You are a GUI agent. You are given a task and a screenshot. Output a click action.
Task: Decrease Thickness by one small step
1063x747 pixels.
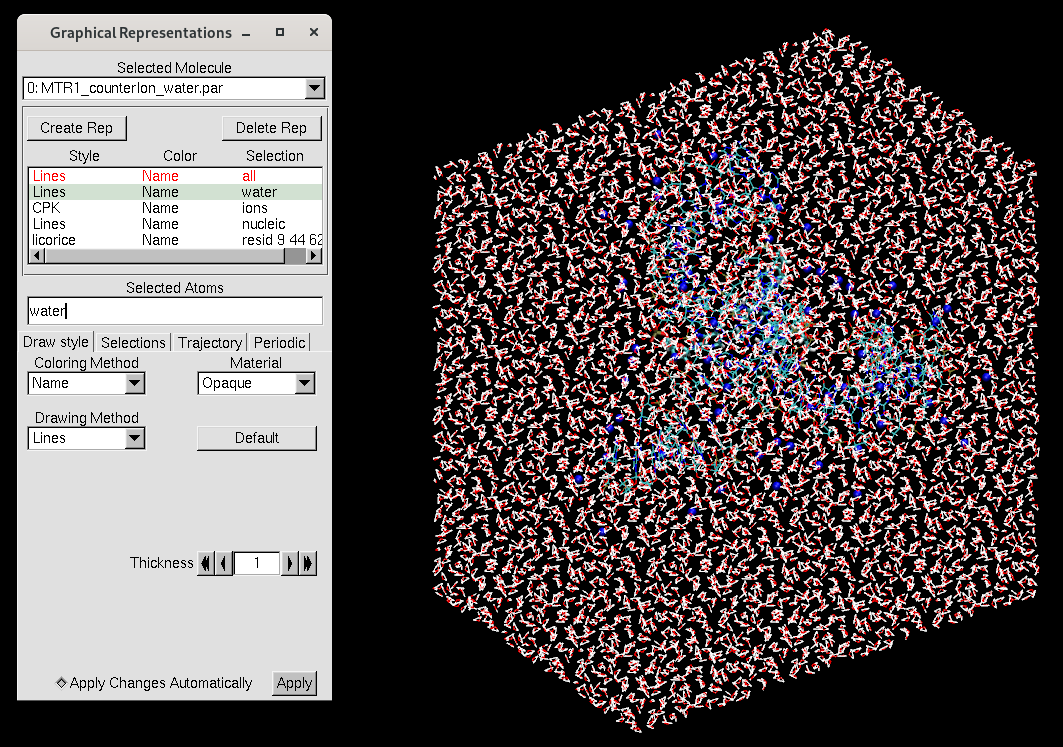tap(224, 563)
